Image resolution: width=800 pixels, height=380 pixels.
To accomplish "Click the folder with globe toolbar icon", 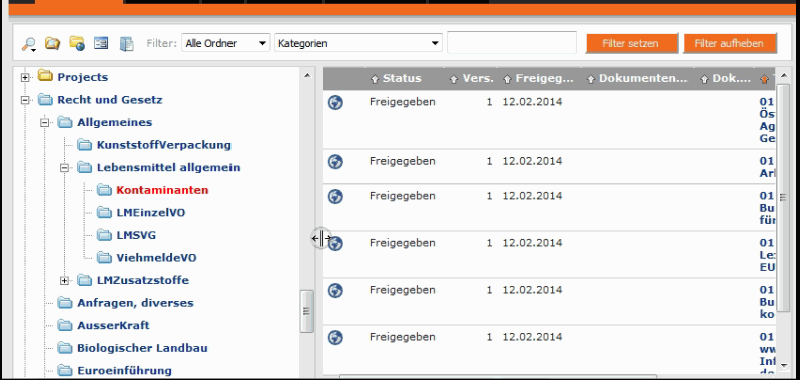I will pos(77,43).
